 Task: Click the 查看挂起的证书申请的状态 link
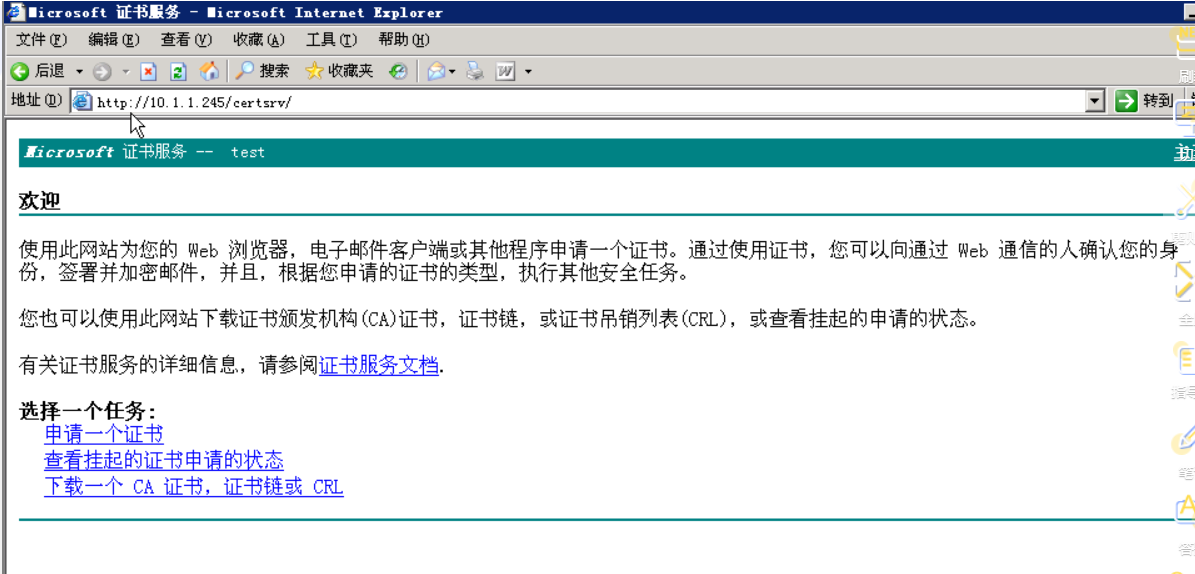(x=164, y=460)
